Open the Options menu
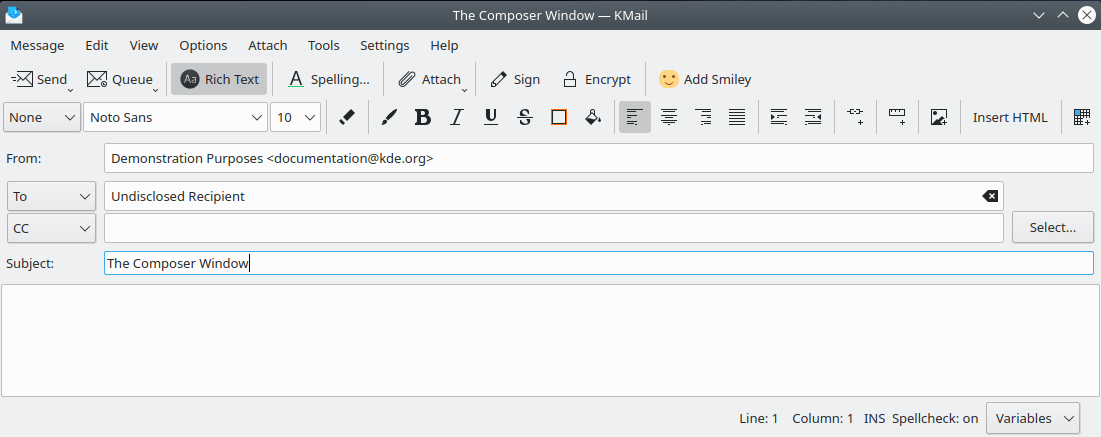1101x437 pixels. [203, 45]
